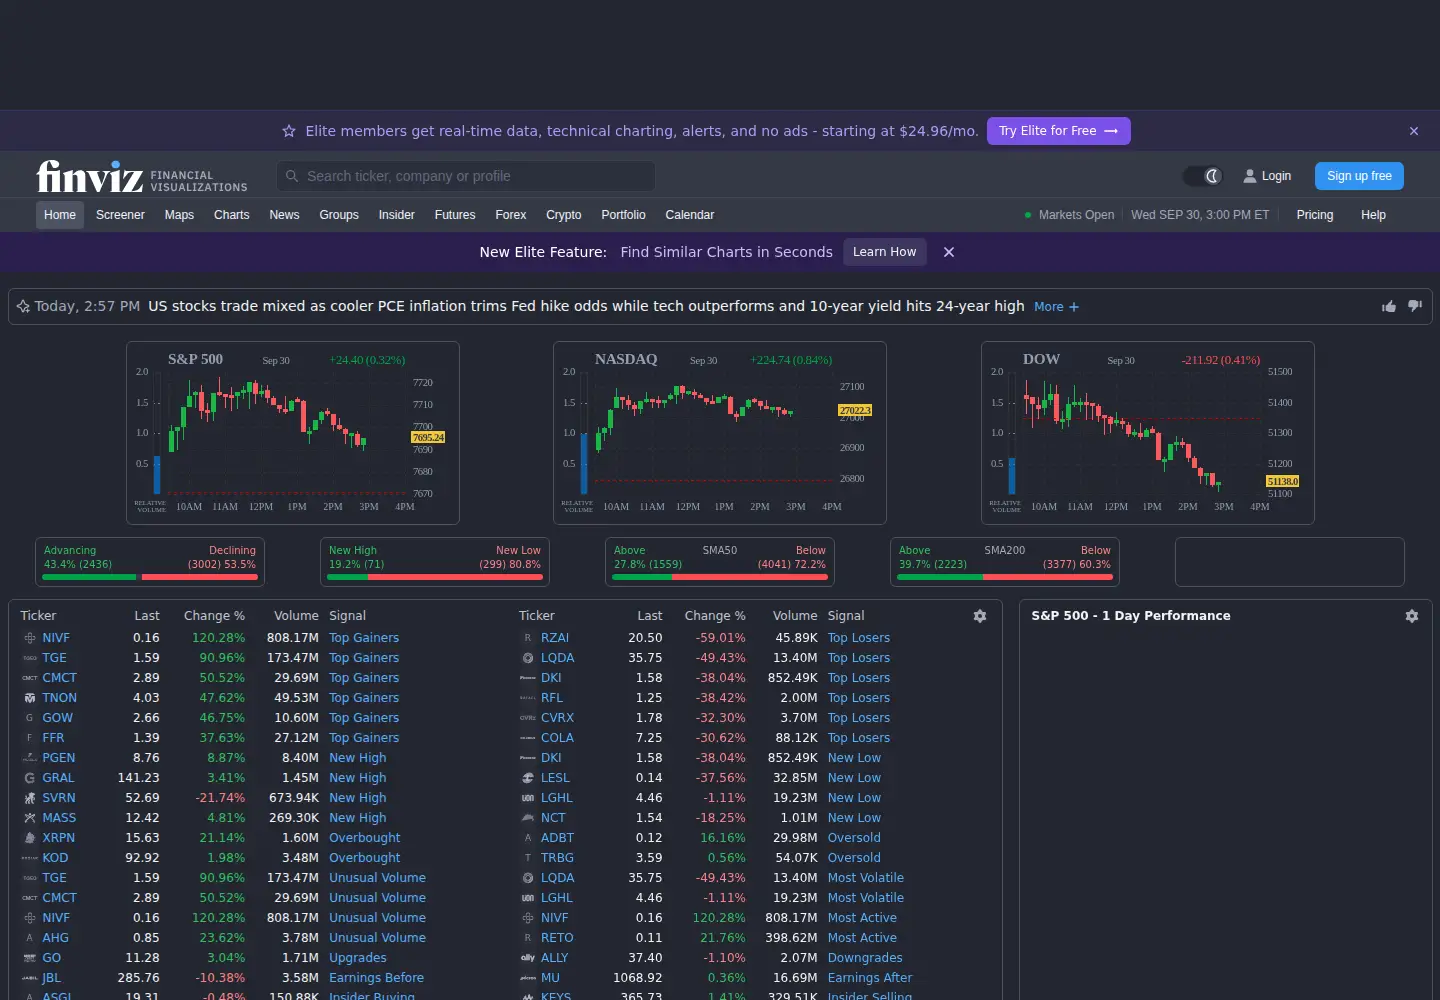
Task: Dismiss the New Elite Feature bar
Action: (x=949, y=252)
